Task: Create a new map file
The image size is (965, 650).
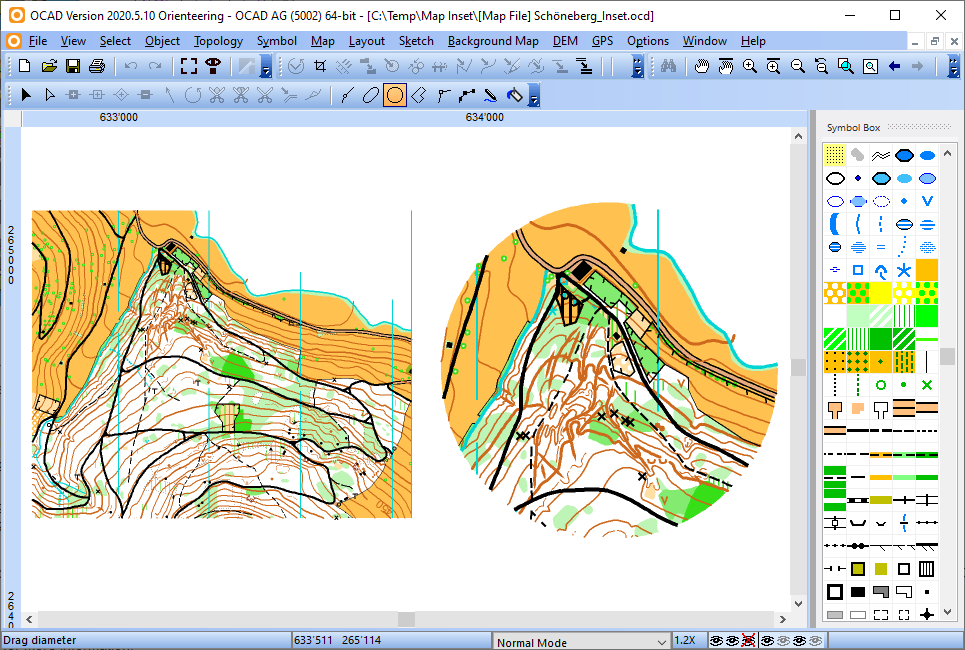Action: [25, 66]
